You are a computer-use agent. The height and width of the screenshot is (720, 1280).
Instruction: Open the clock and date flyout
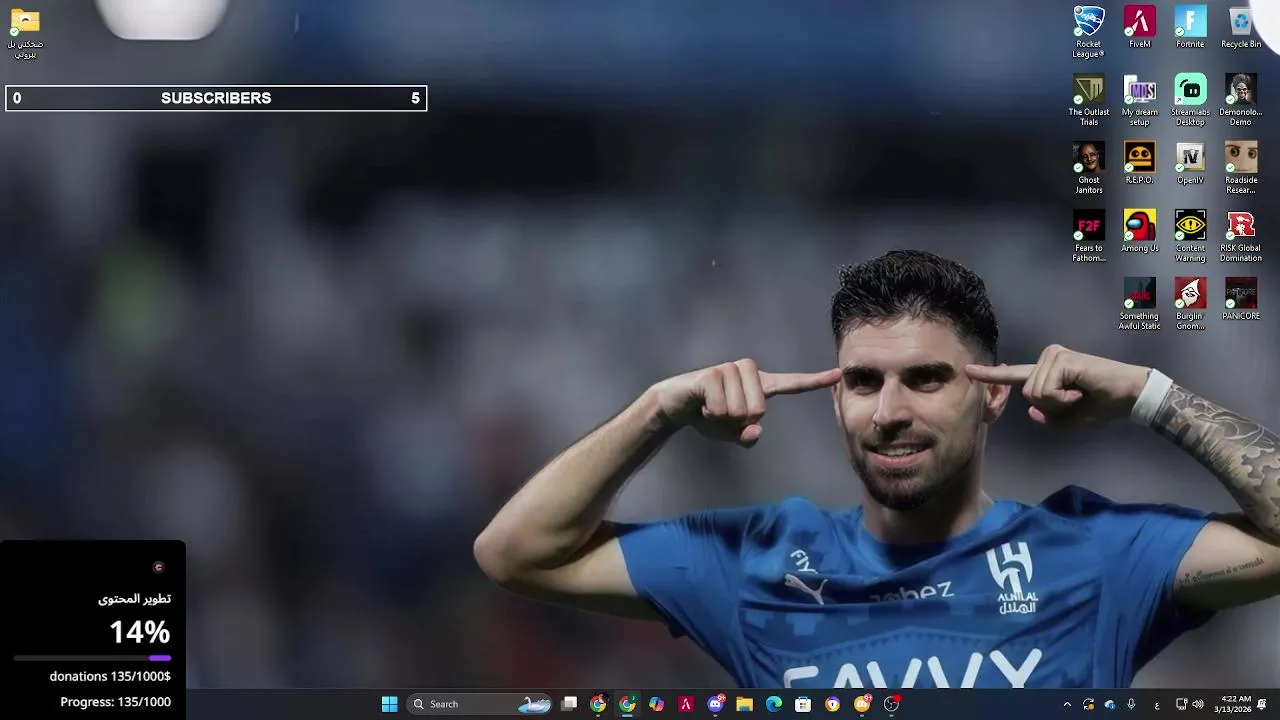pos(1235,704)
